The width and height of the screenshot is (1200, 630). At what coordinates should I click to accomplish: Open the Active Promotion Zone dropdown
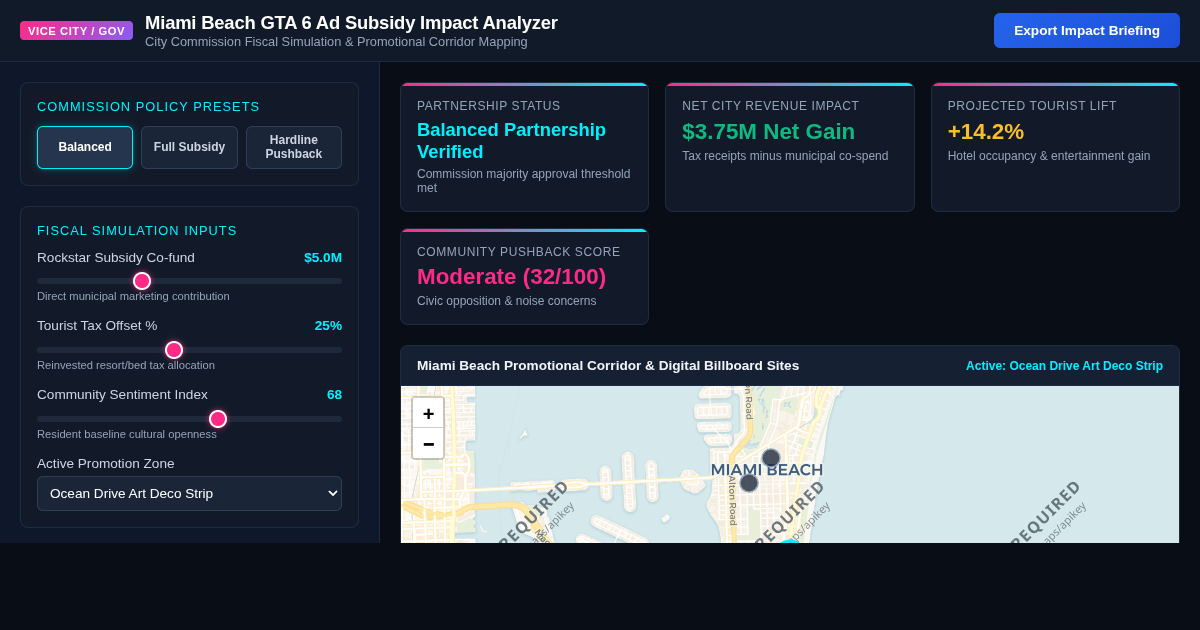[189, 493]
